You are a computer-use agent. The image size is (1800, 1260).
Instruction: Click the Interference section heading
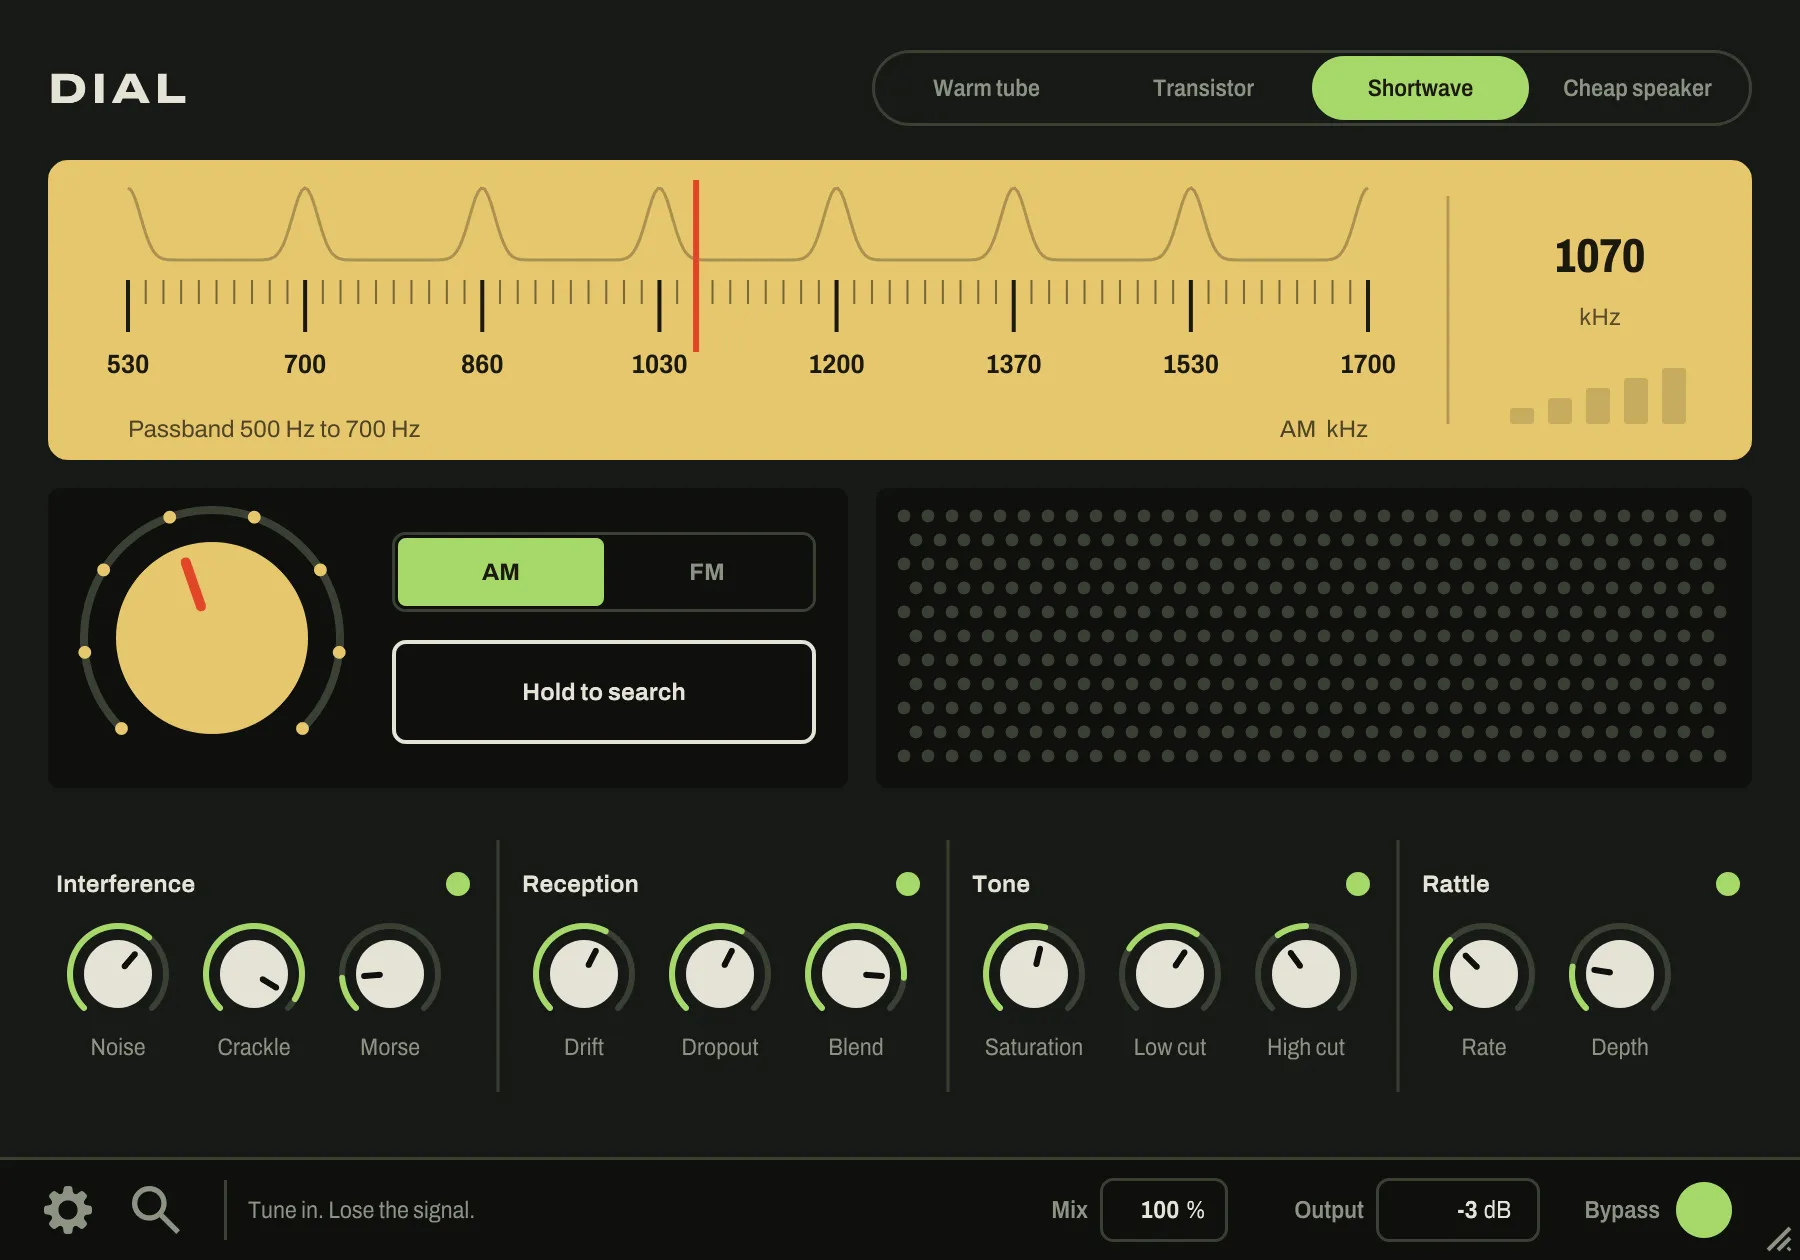click(125, 884)
